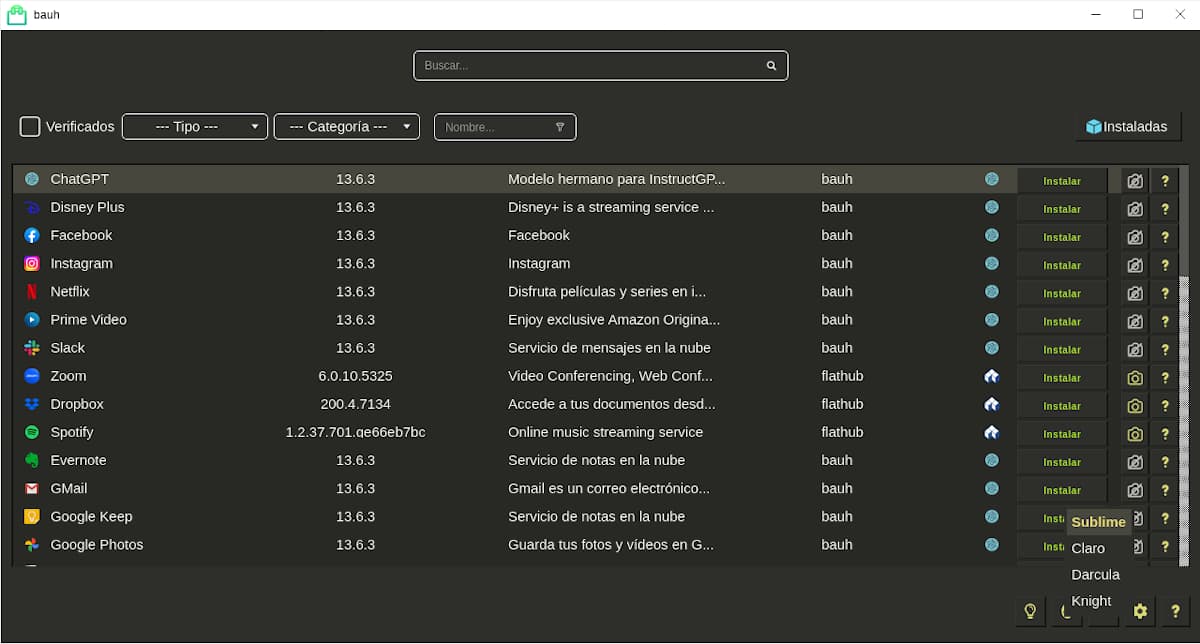
Task: Install Spotify from flathub
Action: (x=1062, y=434)
